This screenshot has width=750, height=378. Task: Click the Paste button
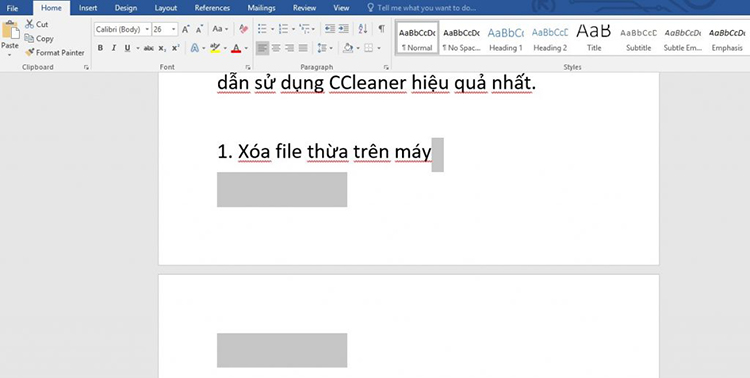point(10,38)
